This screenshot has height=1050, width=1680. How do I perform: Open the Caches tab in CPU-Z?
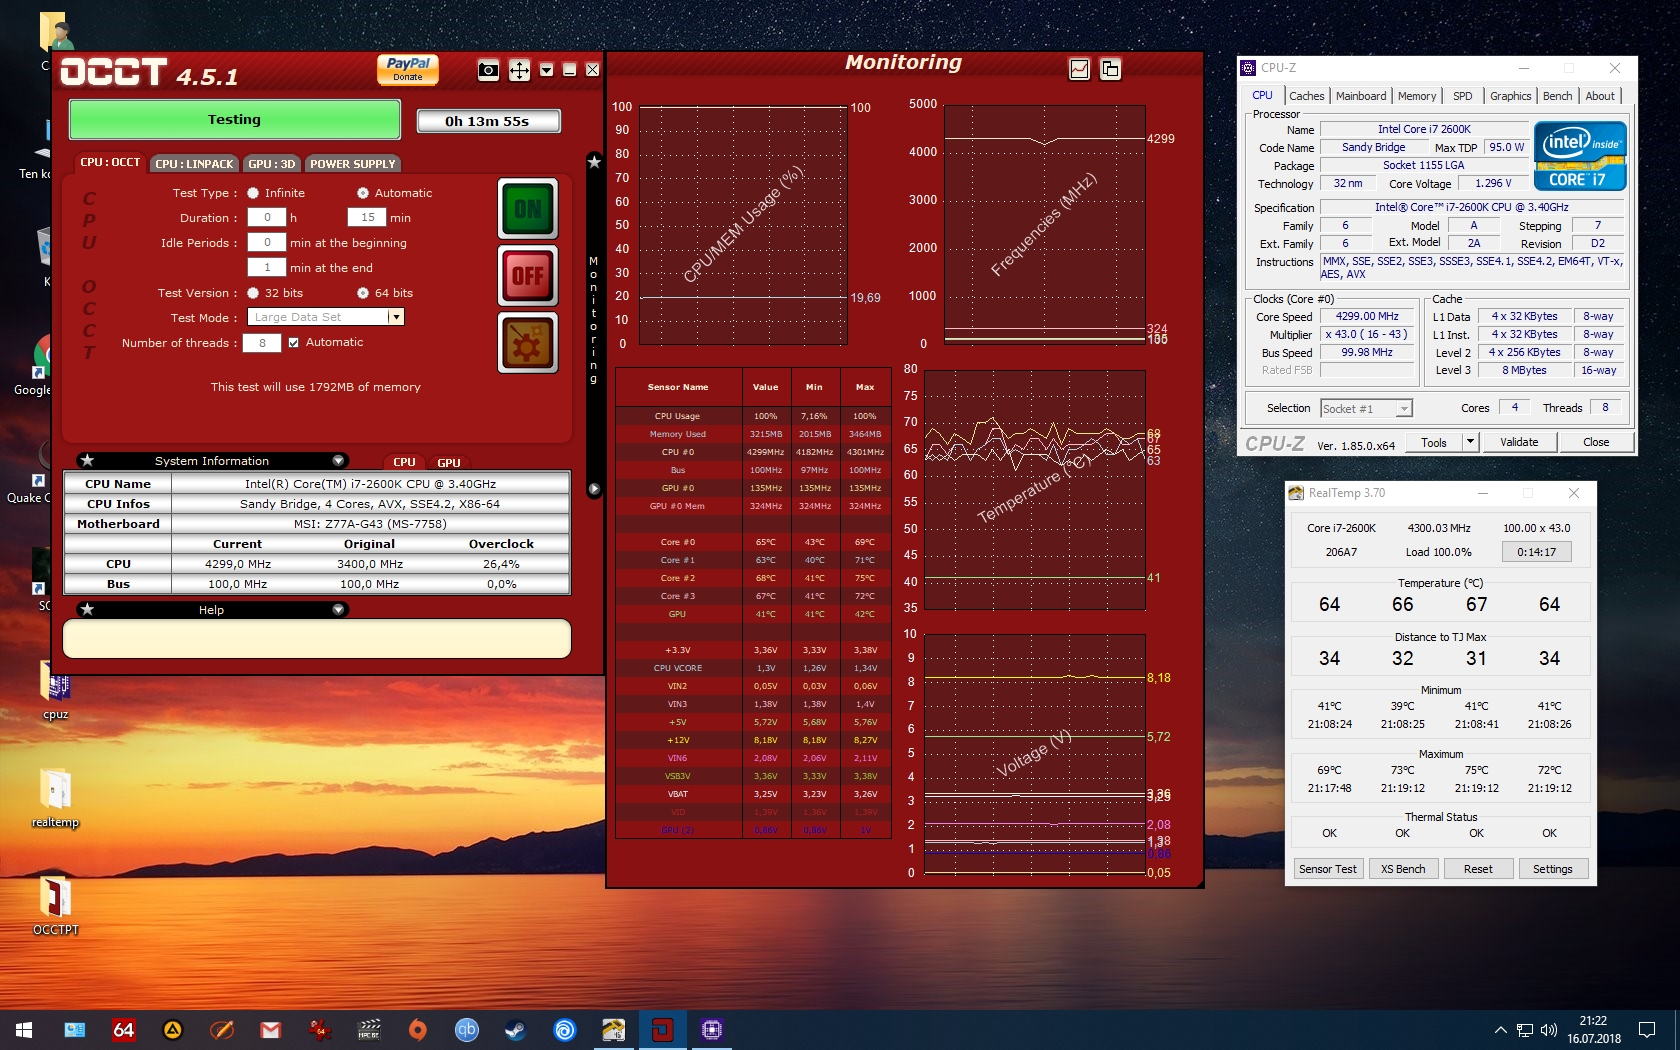coord(1306,96)
